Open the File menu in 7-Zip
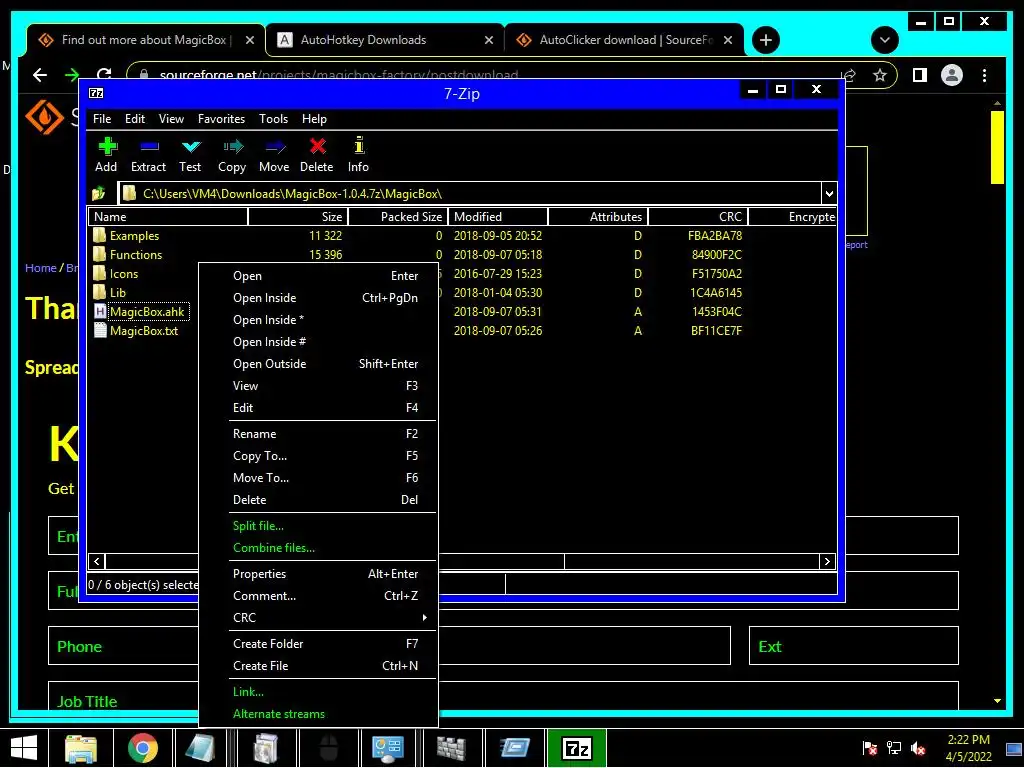Image resolution: width=1024 pixels, height=768 pixels. click(x=102, y=119)
